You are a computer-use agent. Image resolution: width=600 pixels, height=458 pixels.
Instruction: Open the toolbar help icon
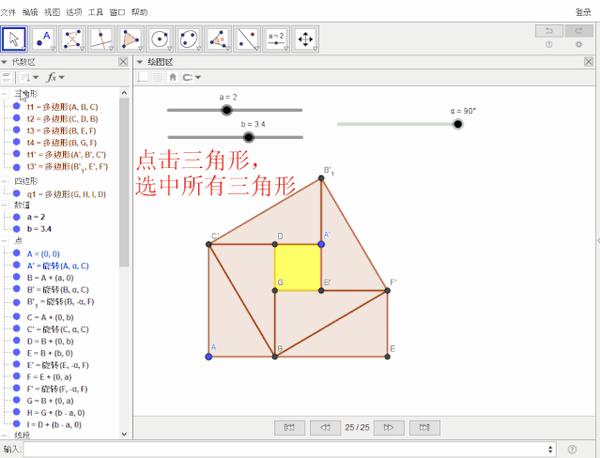(549, 44)
